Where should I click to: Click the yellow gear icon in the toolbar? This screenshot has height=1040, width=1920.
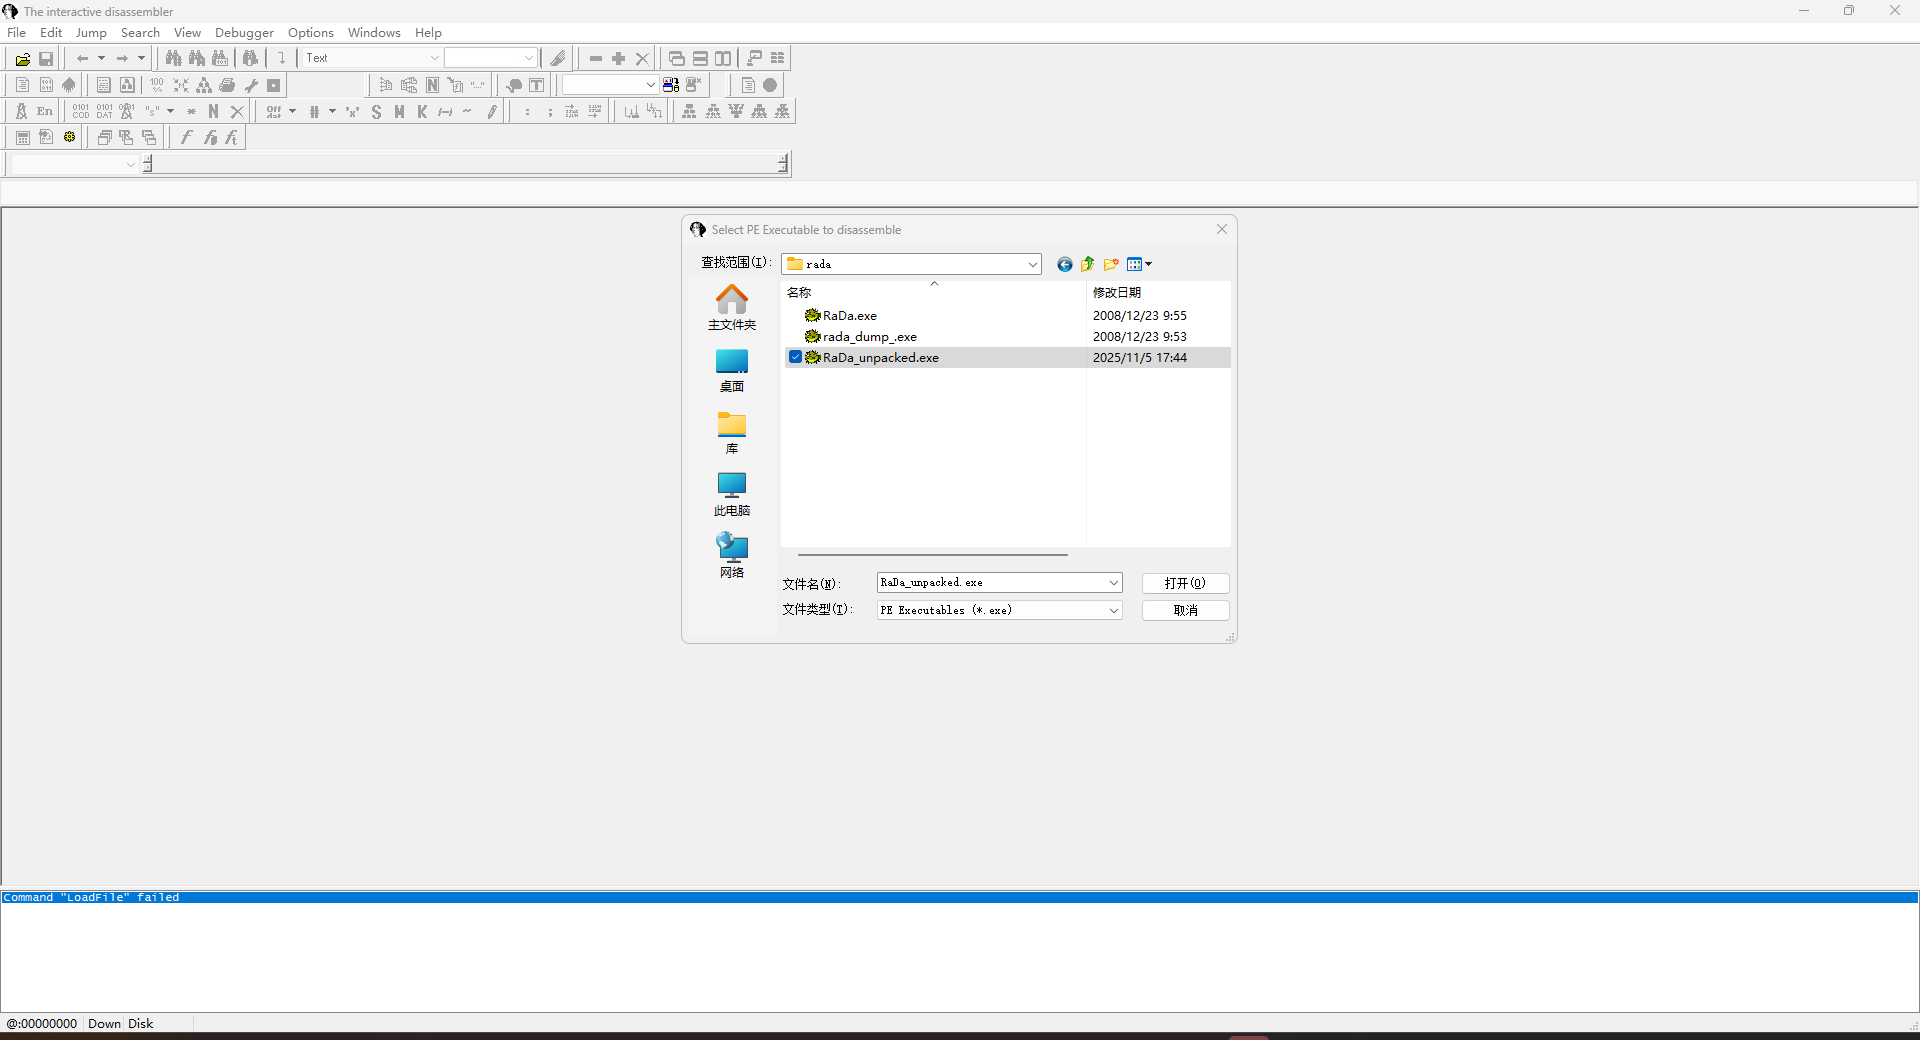70,138
